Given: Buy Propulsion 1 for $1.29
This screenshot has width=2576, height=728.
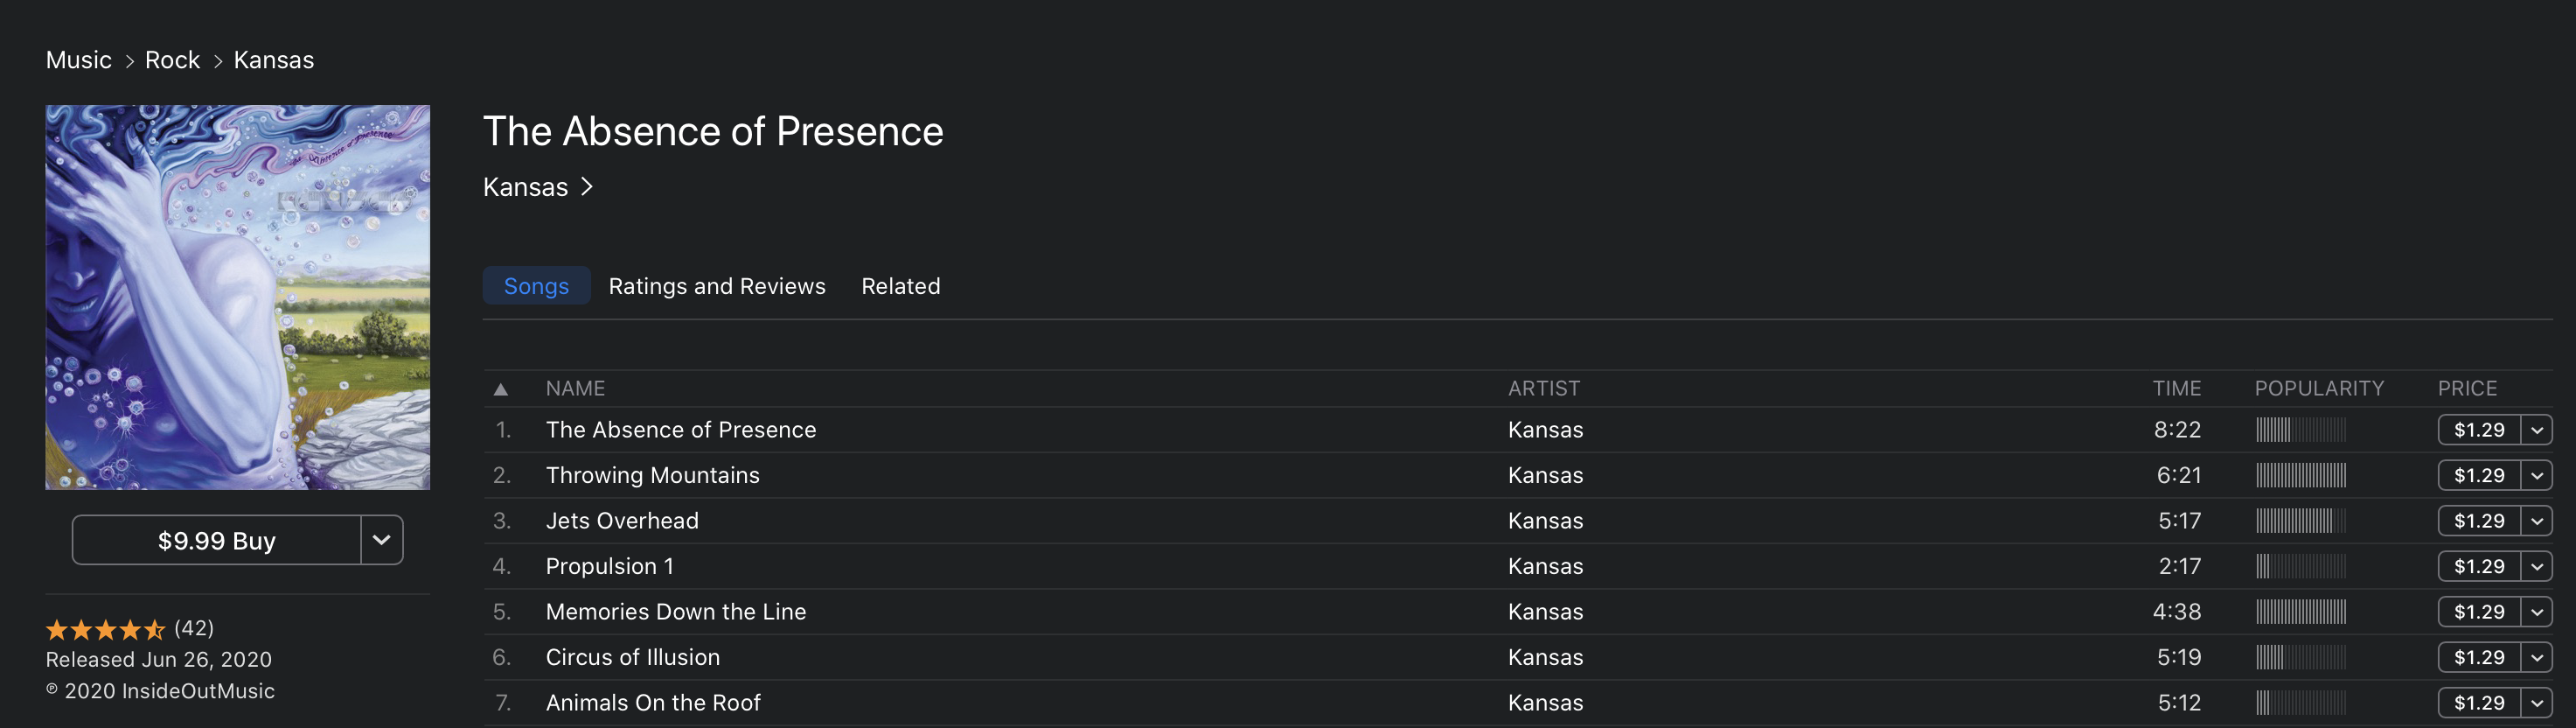Looking at the screenshot, I should tap(2478, 567).
